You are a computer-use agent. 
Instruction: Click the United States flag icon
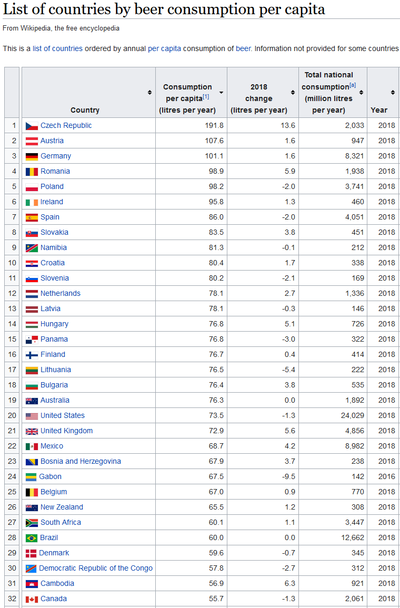point(32,416)
